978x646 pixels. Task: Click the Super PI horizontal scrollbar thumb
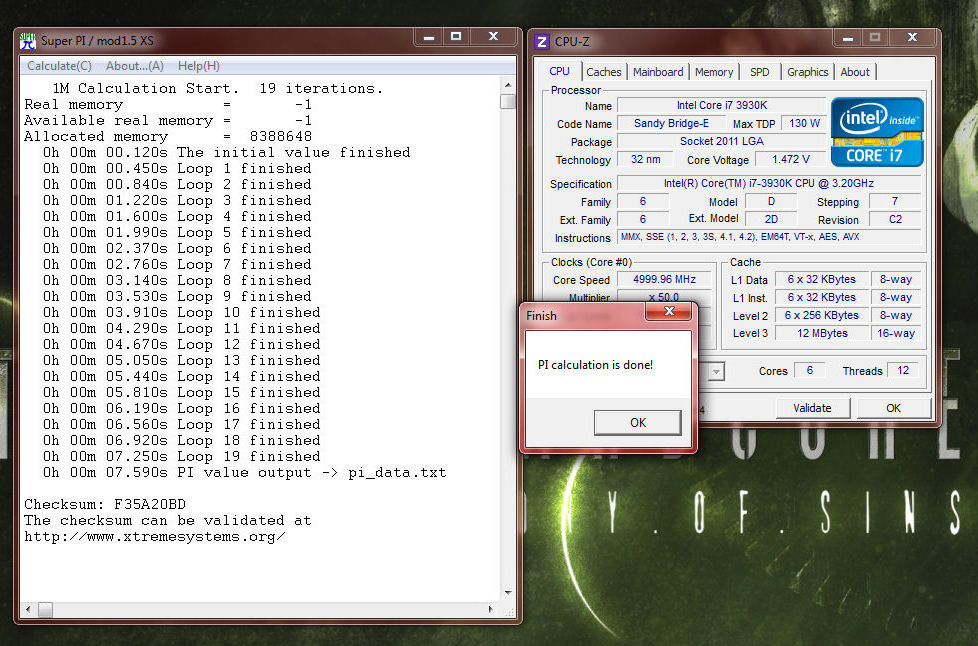tap(46, 609)
